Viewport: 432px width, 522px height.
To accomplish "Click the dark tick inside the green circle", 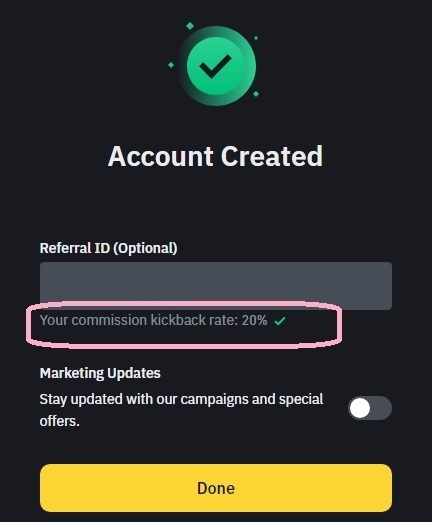I will (215, 67).
